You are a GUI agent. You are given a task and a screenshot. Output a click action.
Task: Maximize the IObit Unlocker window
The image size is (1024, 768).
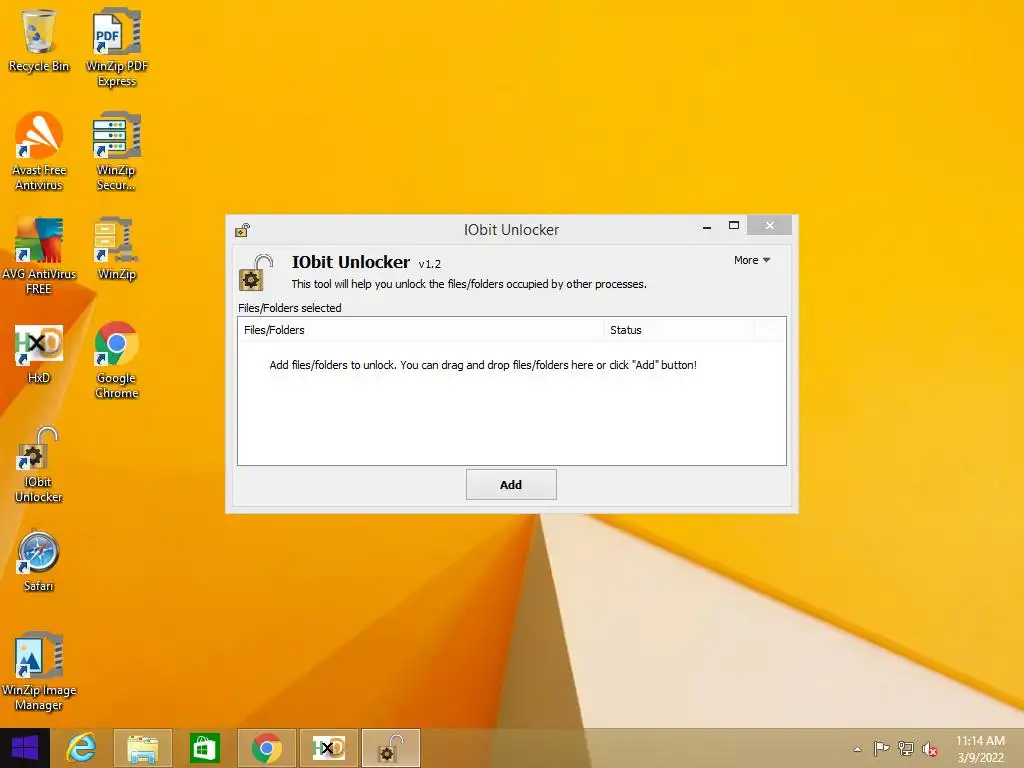(734, 225)
